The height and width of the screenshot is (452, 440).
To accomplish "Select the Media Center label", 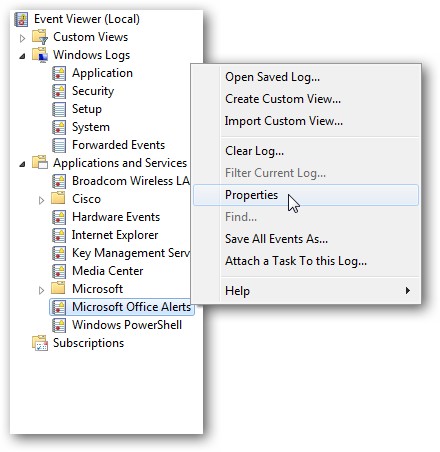I will coord(108,271).
